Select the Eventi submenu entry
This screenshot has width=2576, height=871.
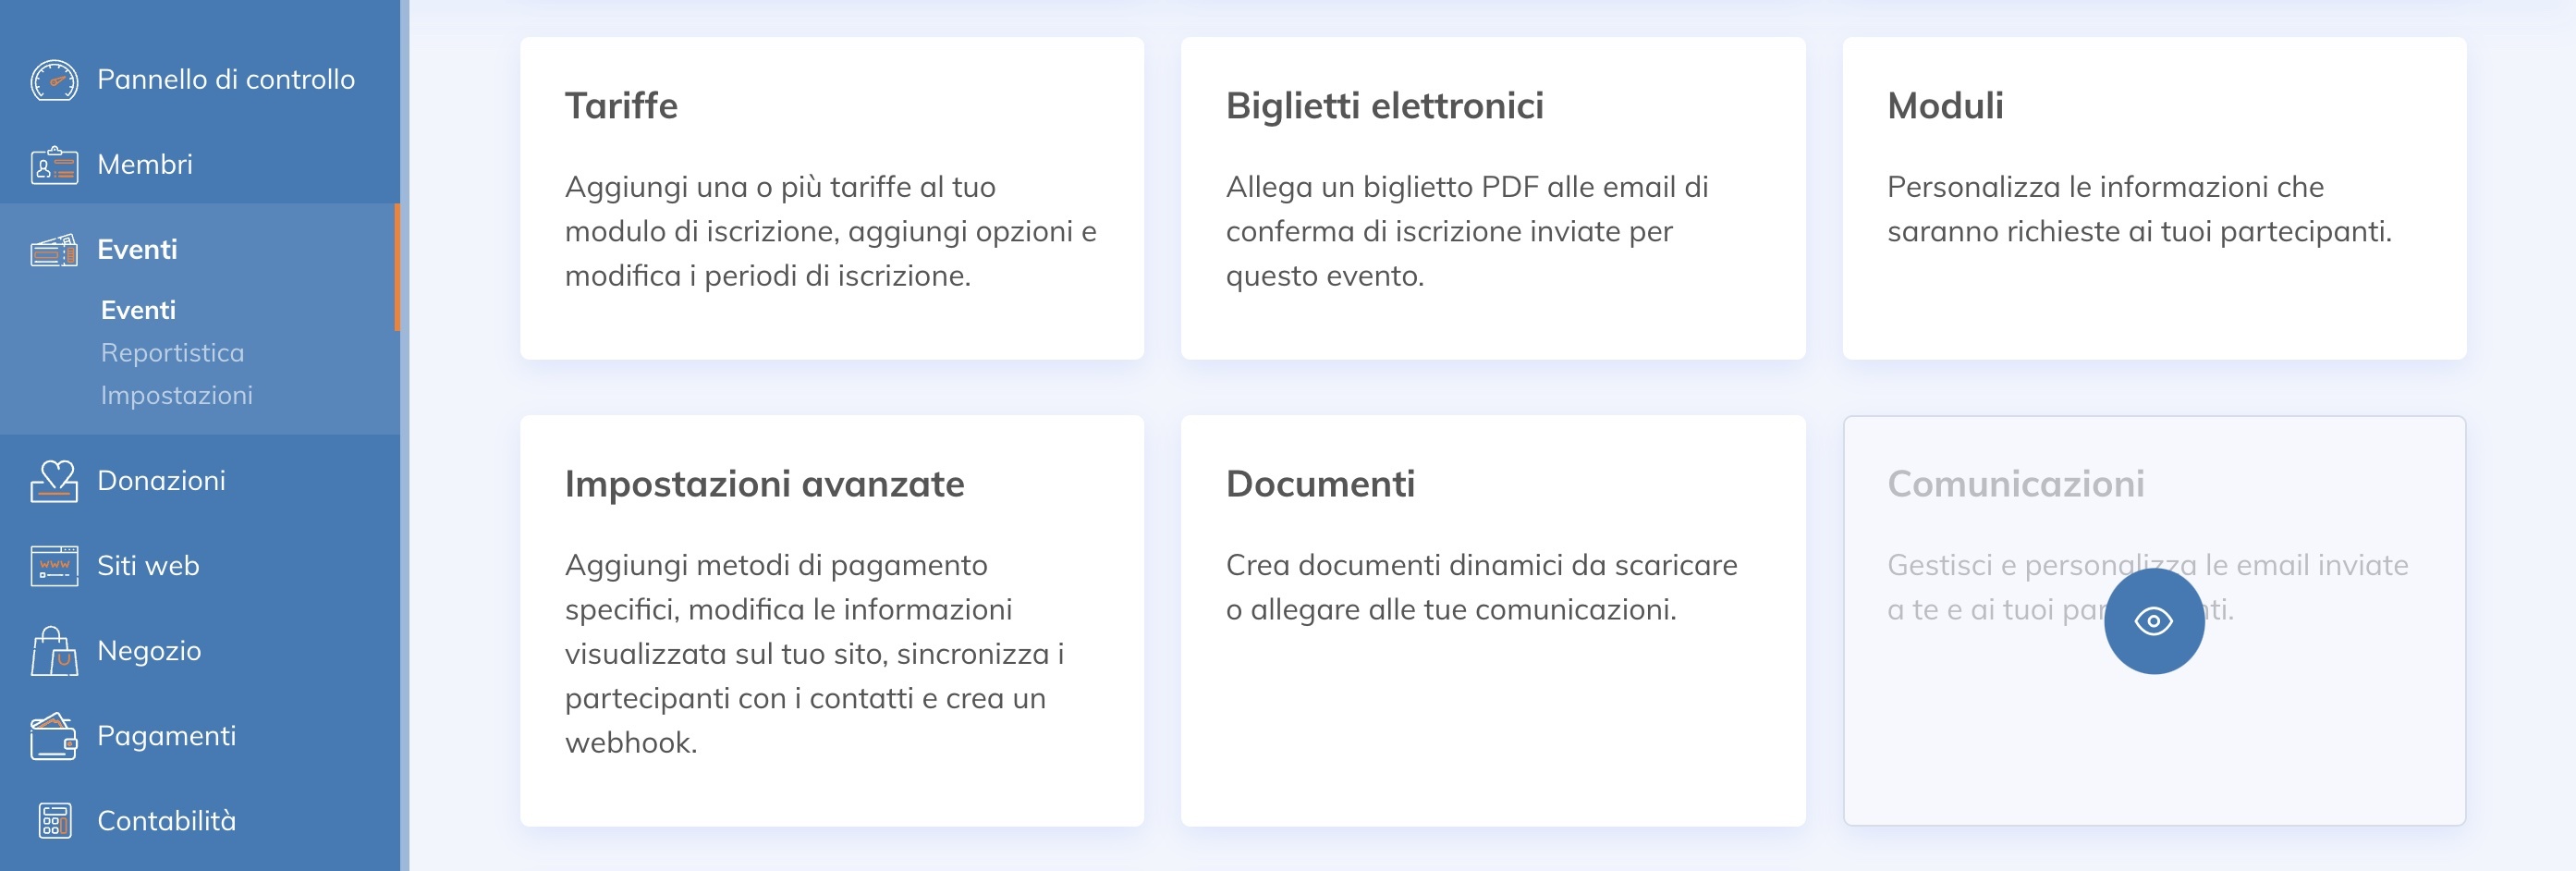point(137,310)
